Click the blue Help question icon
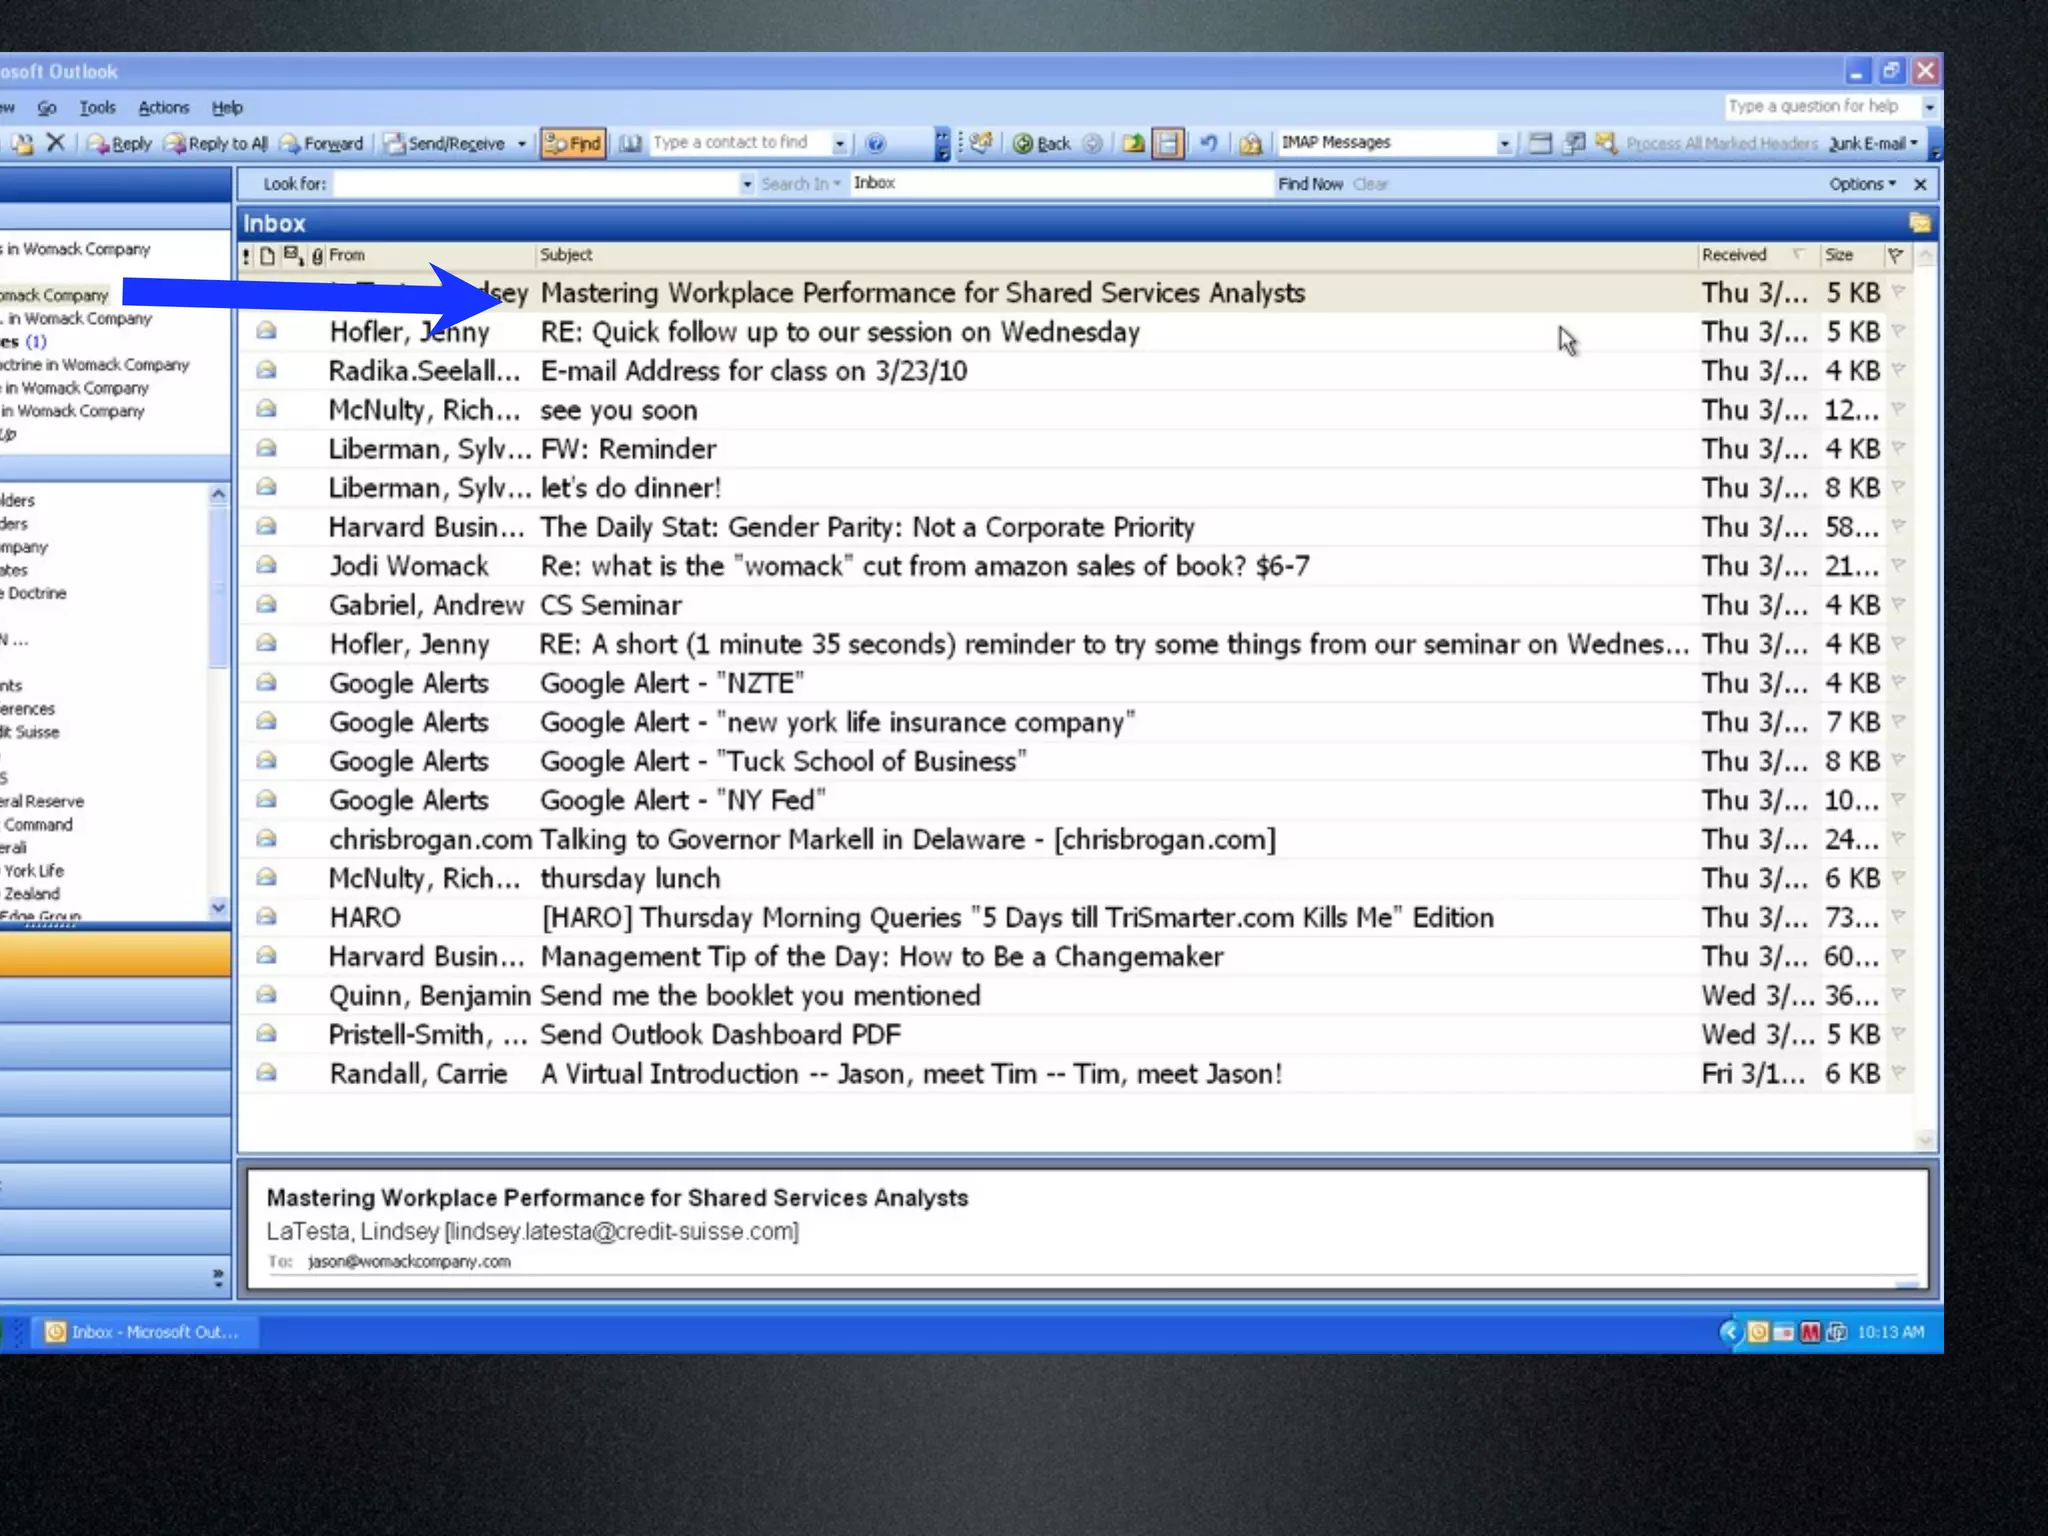The height and width of the screenshot is (1536, 2048). tap(875, 143)
